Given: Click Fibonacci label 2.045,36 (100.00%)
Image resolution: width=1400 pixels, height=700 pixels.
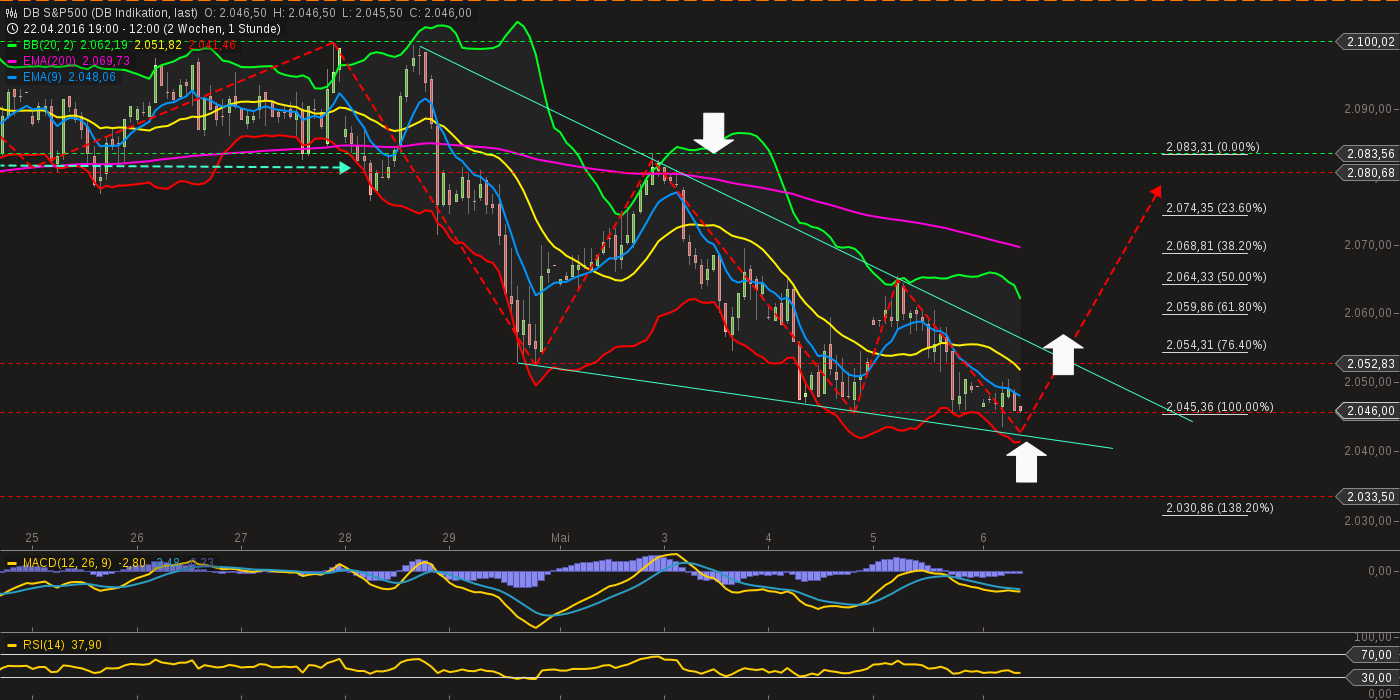Looking at the screenshot, I should (x=1219, y=407).
